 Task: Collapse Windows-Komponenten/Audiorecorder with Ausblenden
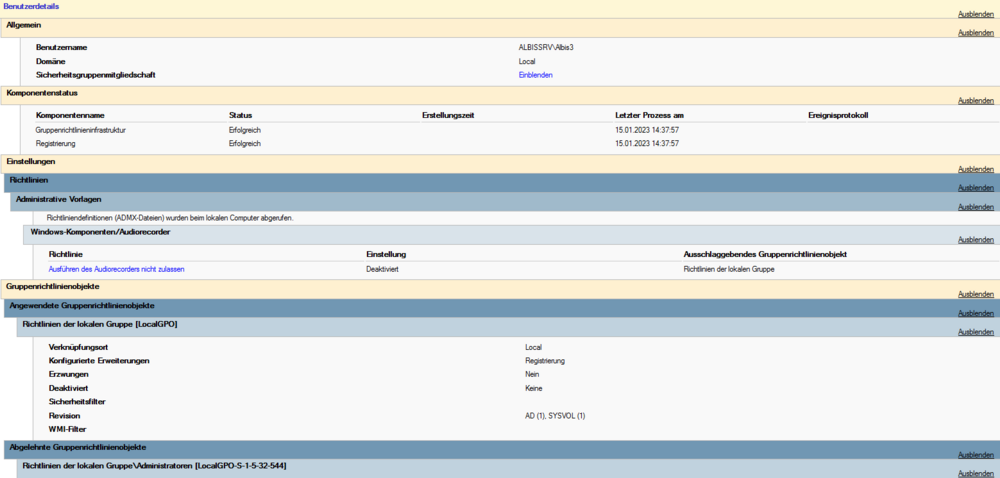[x=975, y=240]
